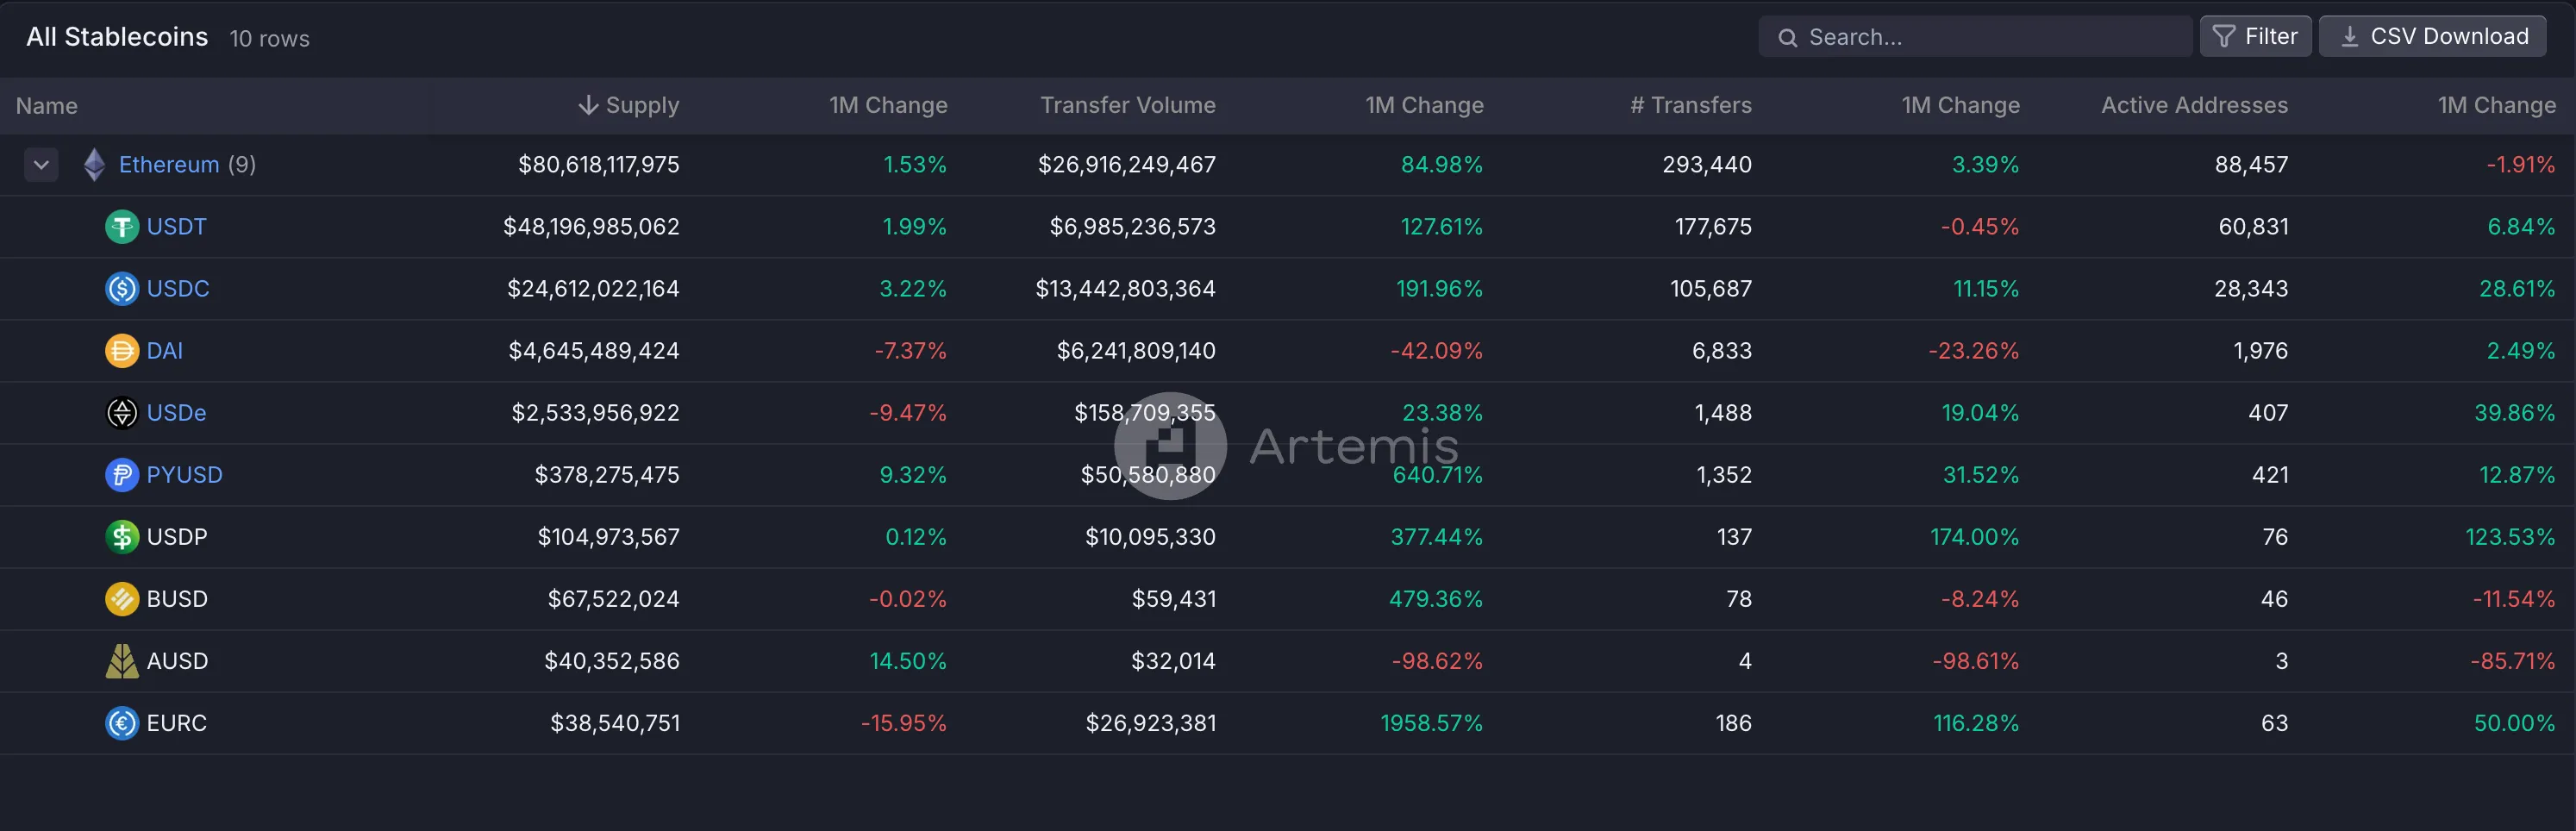Viewport: 2576px width, 831px height.
Task: Select the EURC row name text
Action: pos(176,723)
